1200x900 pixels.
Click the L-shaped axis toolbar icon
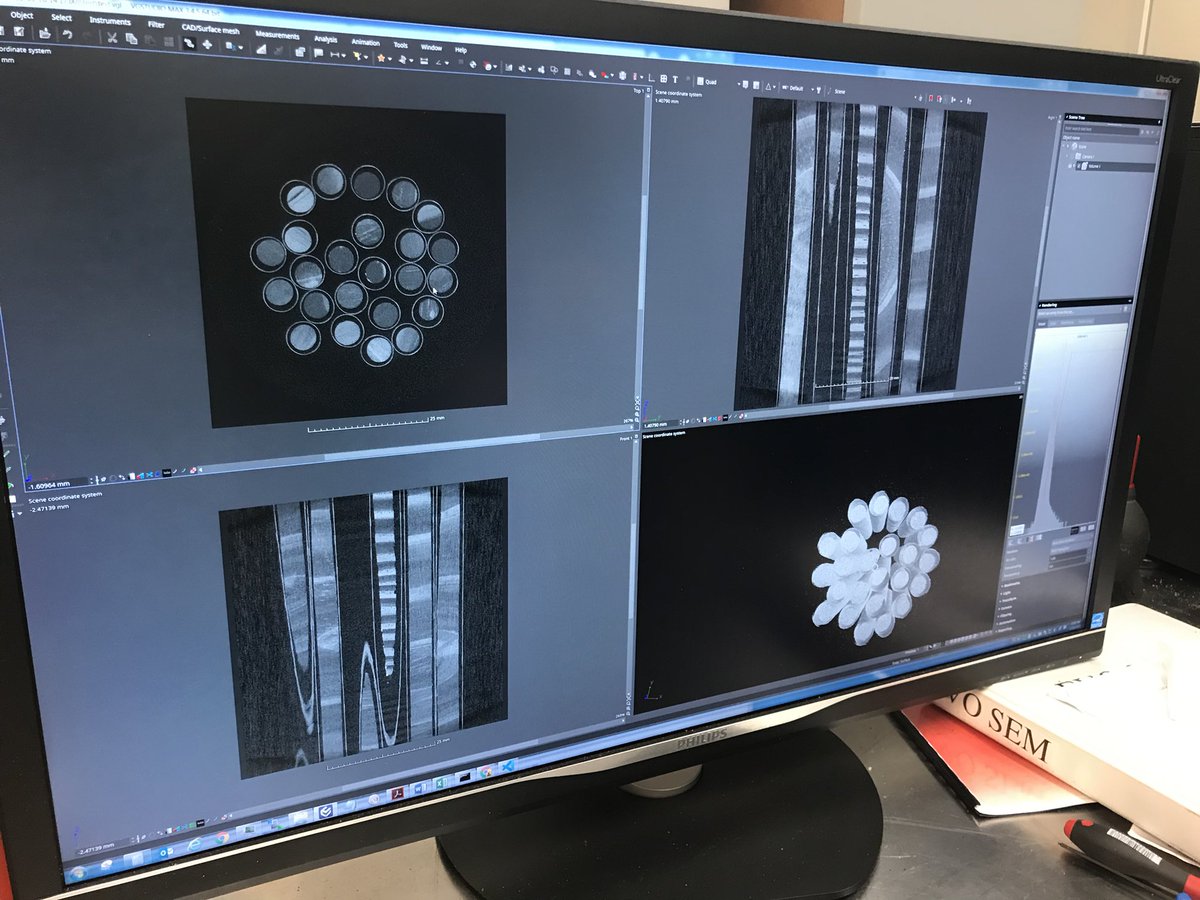click(651, 77)
